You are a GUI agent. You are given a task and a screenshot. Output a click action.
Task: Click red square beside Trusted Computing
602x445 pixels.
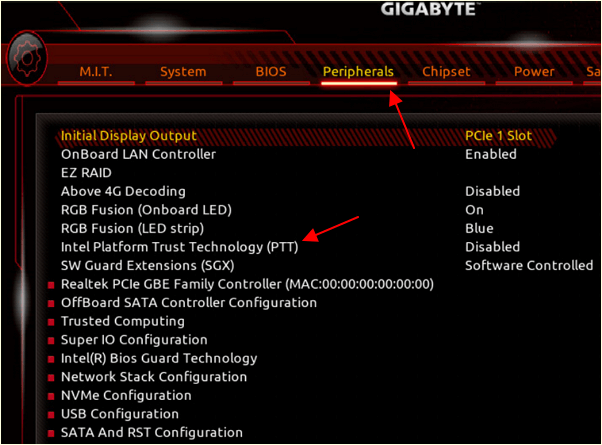point(51,322)
